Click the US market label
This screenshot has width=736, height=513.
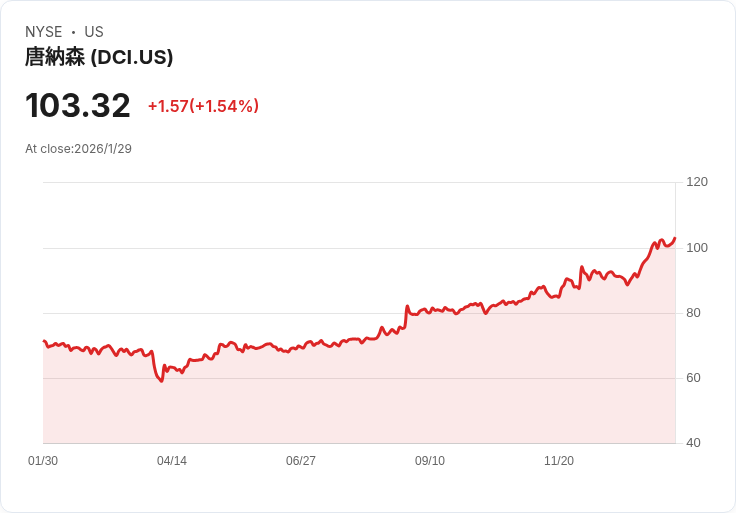coord(94,32)
